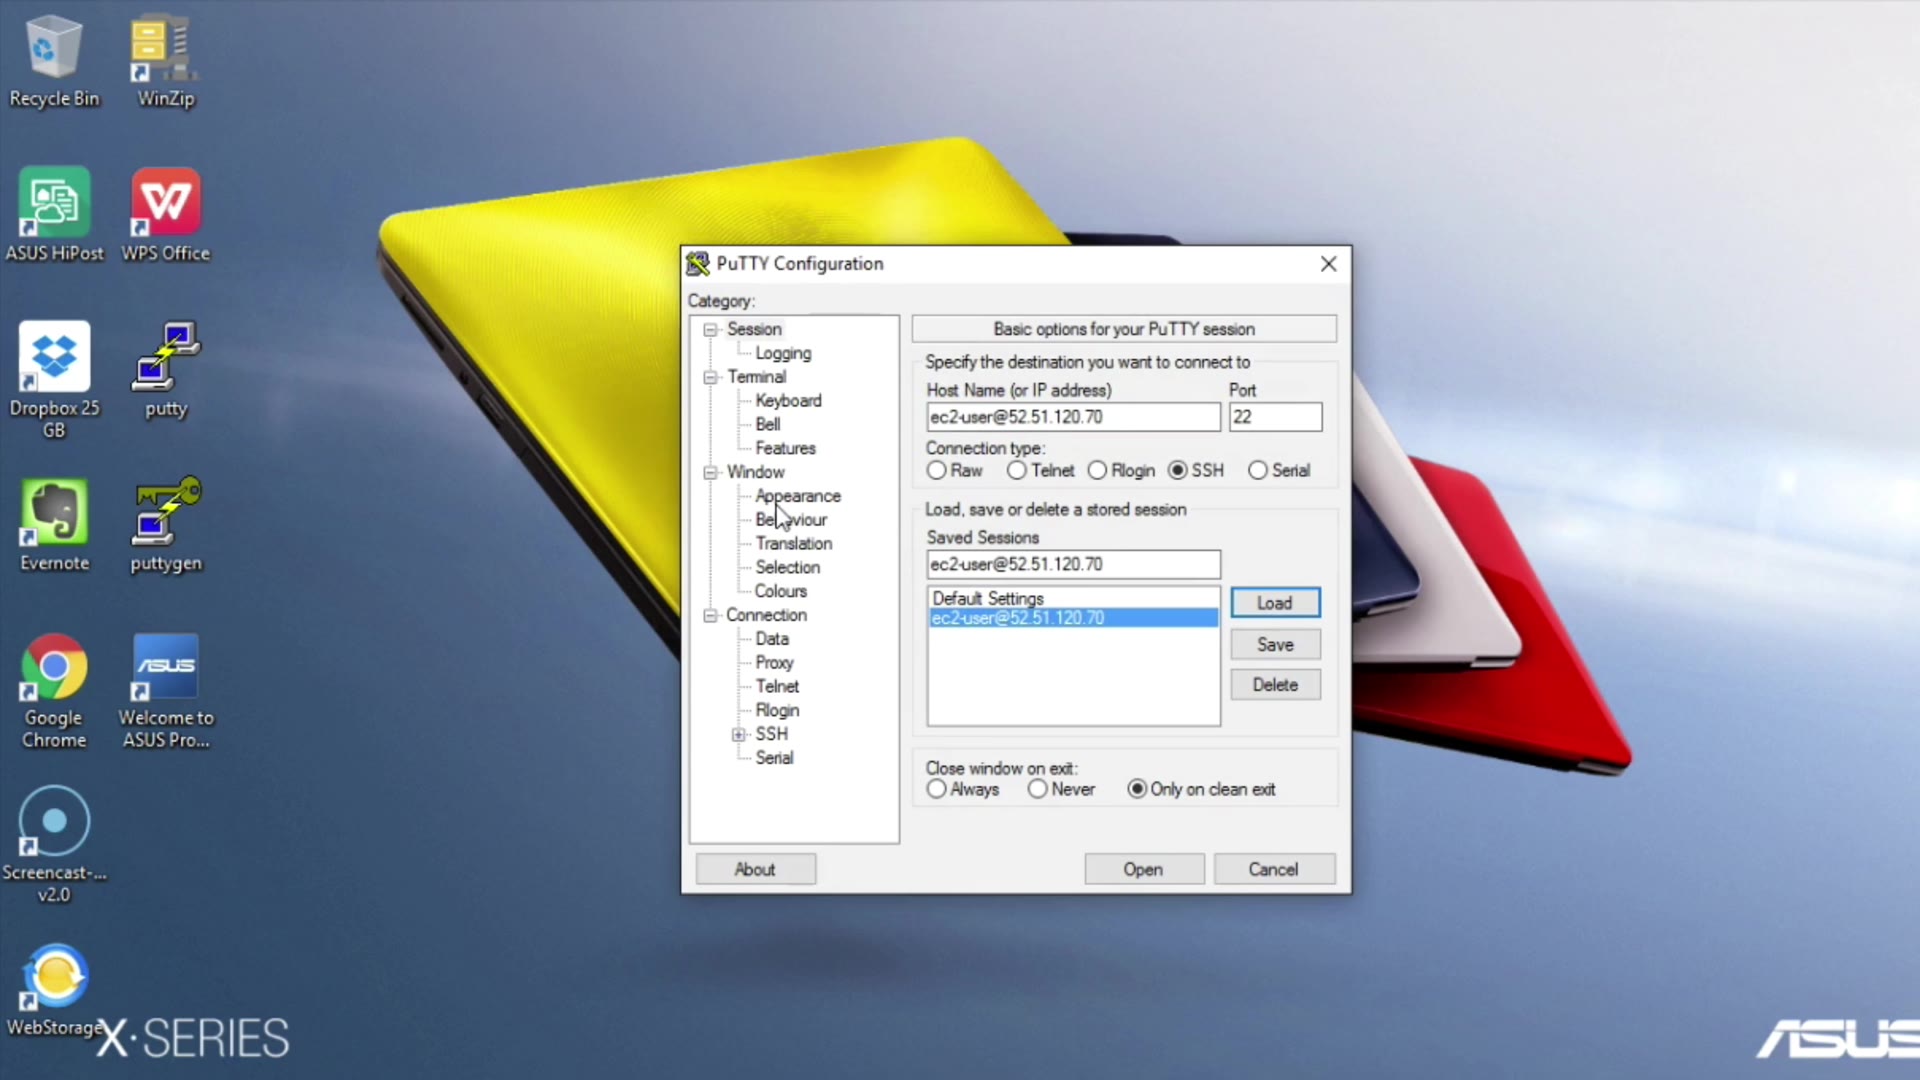Collapse the Connection category tree

pyautogui.click(x=710, y=615)
